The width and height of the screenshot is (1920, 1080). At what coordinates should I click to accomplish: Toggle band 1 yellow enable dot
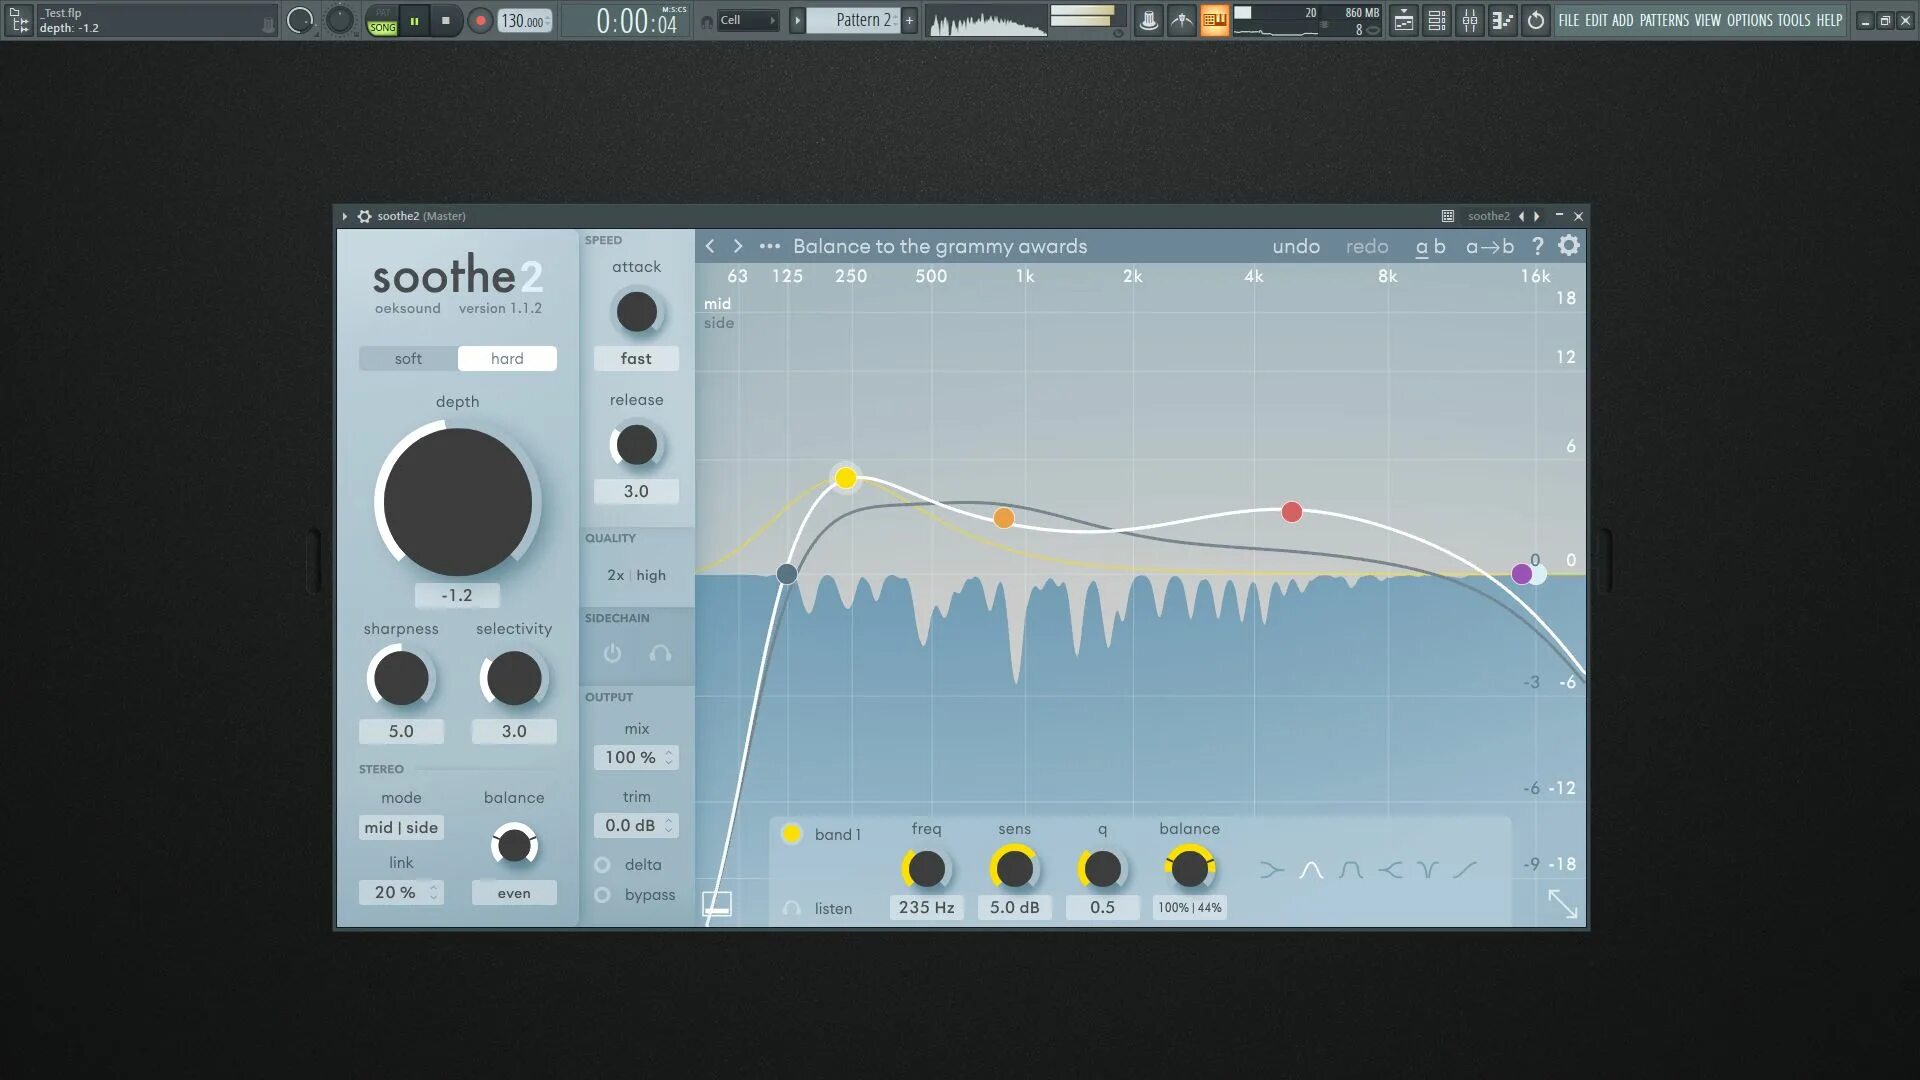click(791, 833)
